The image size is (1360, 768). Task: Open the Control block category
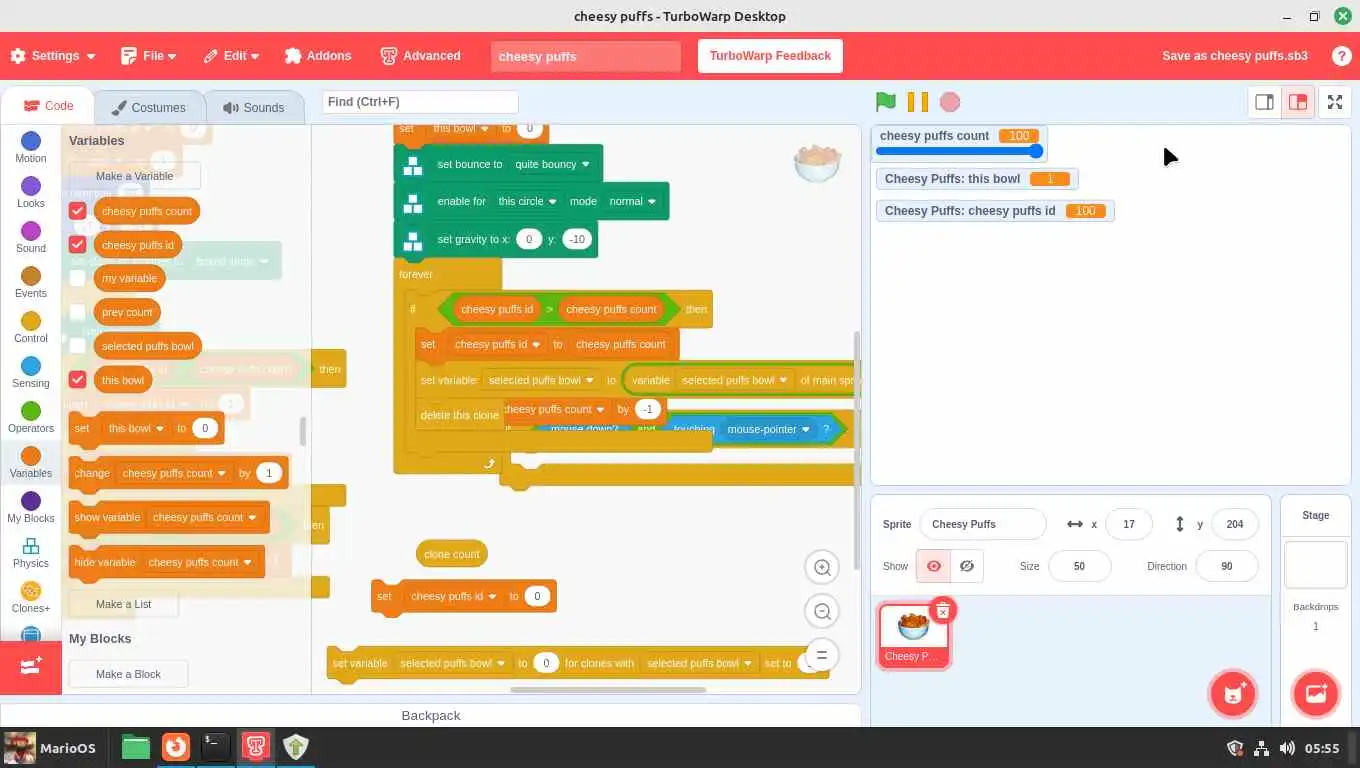(31, 328)
